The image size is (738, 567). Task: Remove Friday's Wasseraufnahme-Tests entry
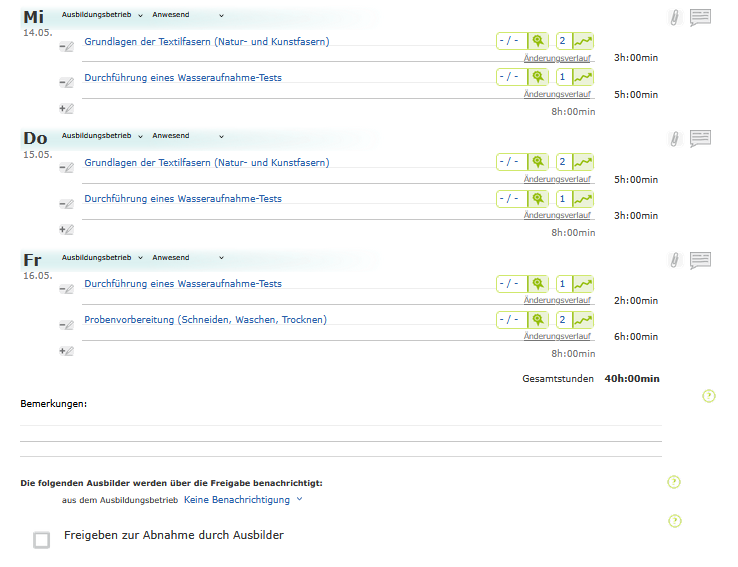[66, 289]
